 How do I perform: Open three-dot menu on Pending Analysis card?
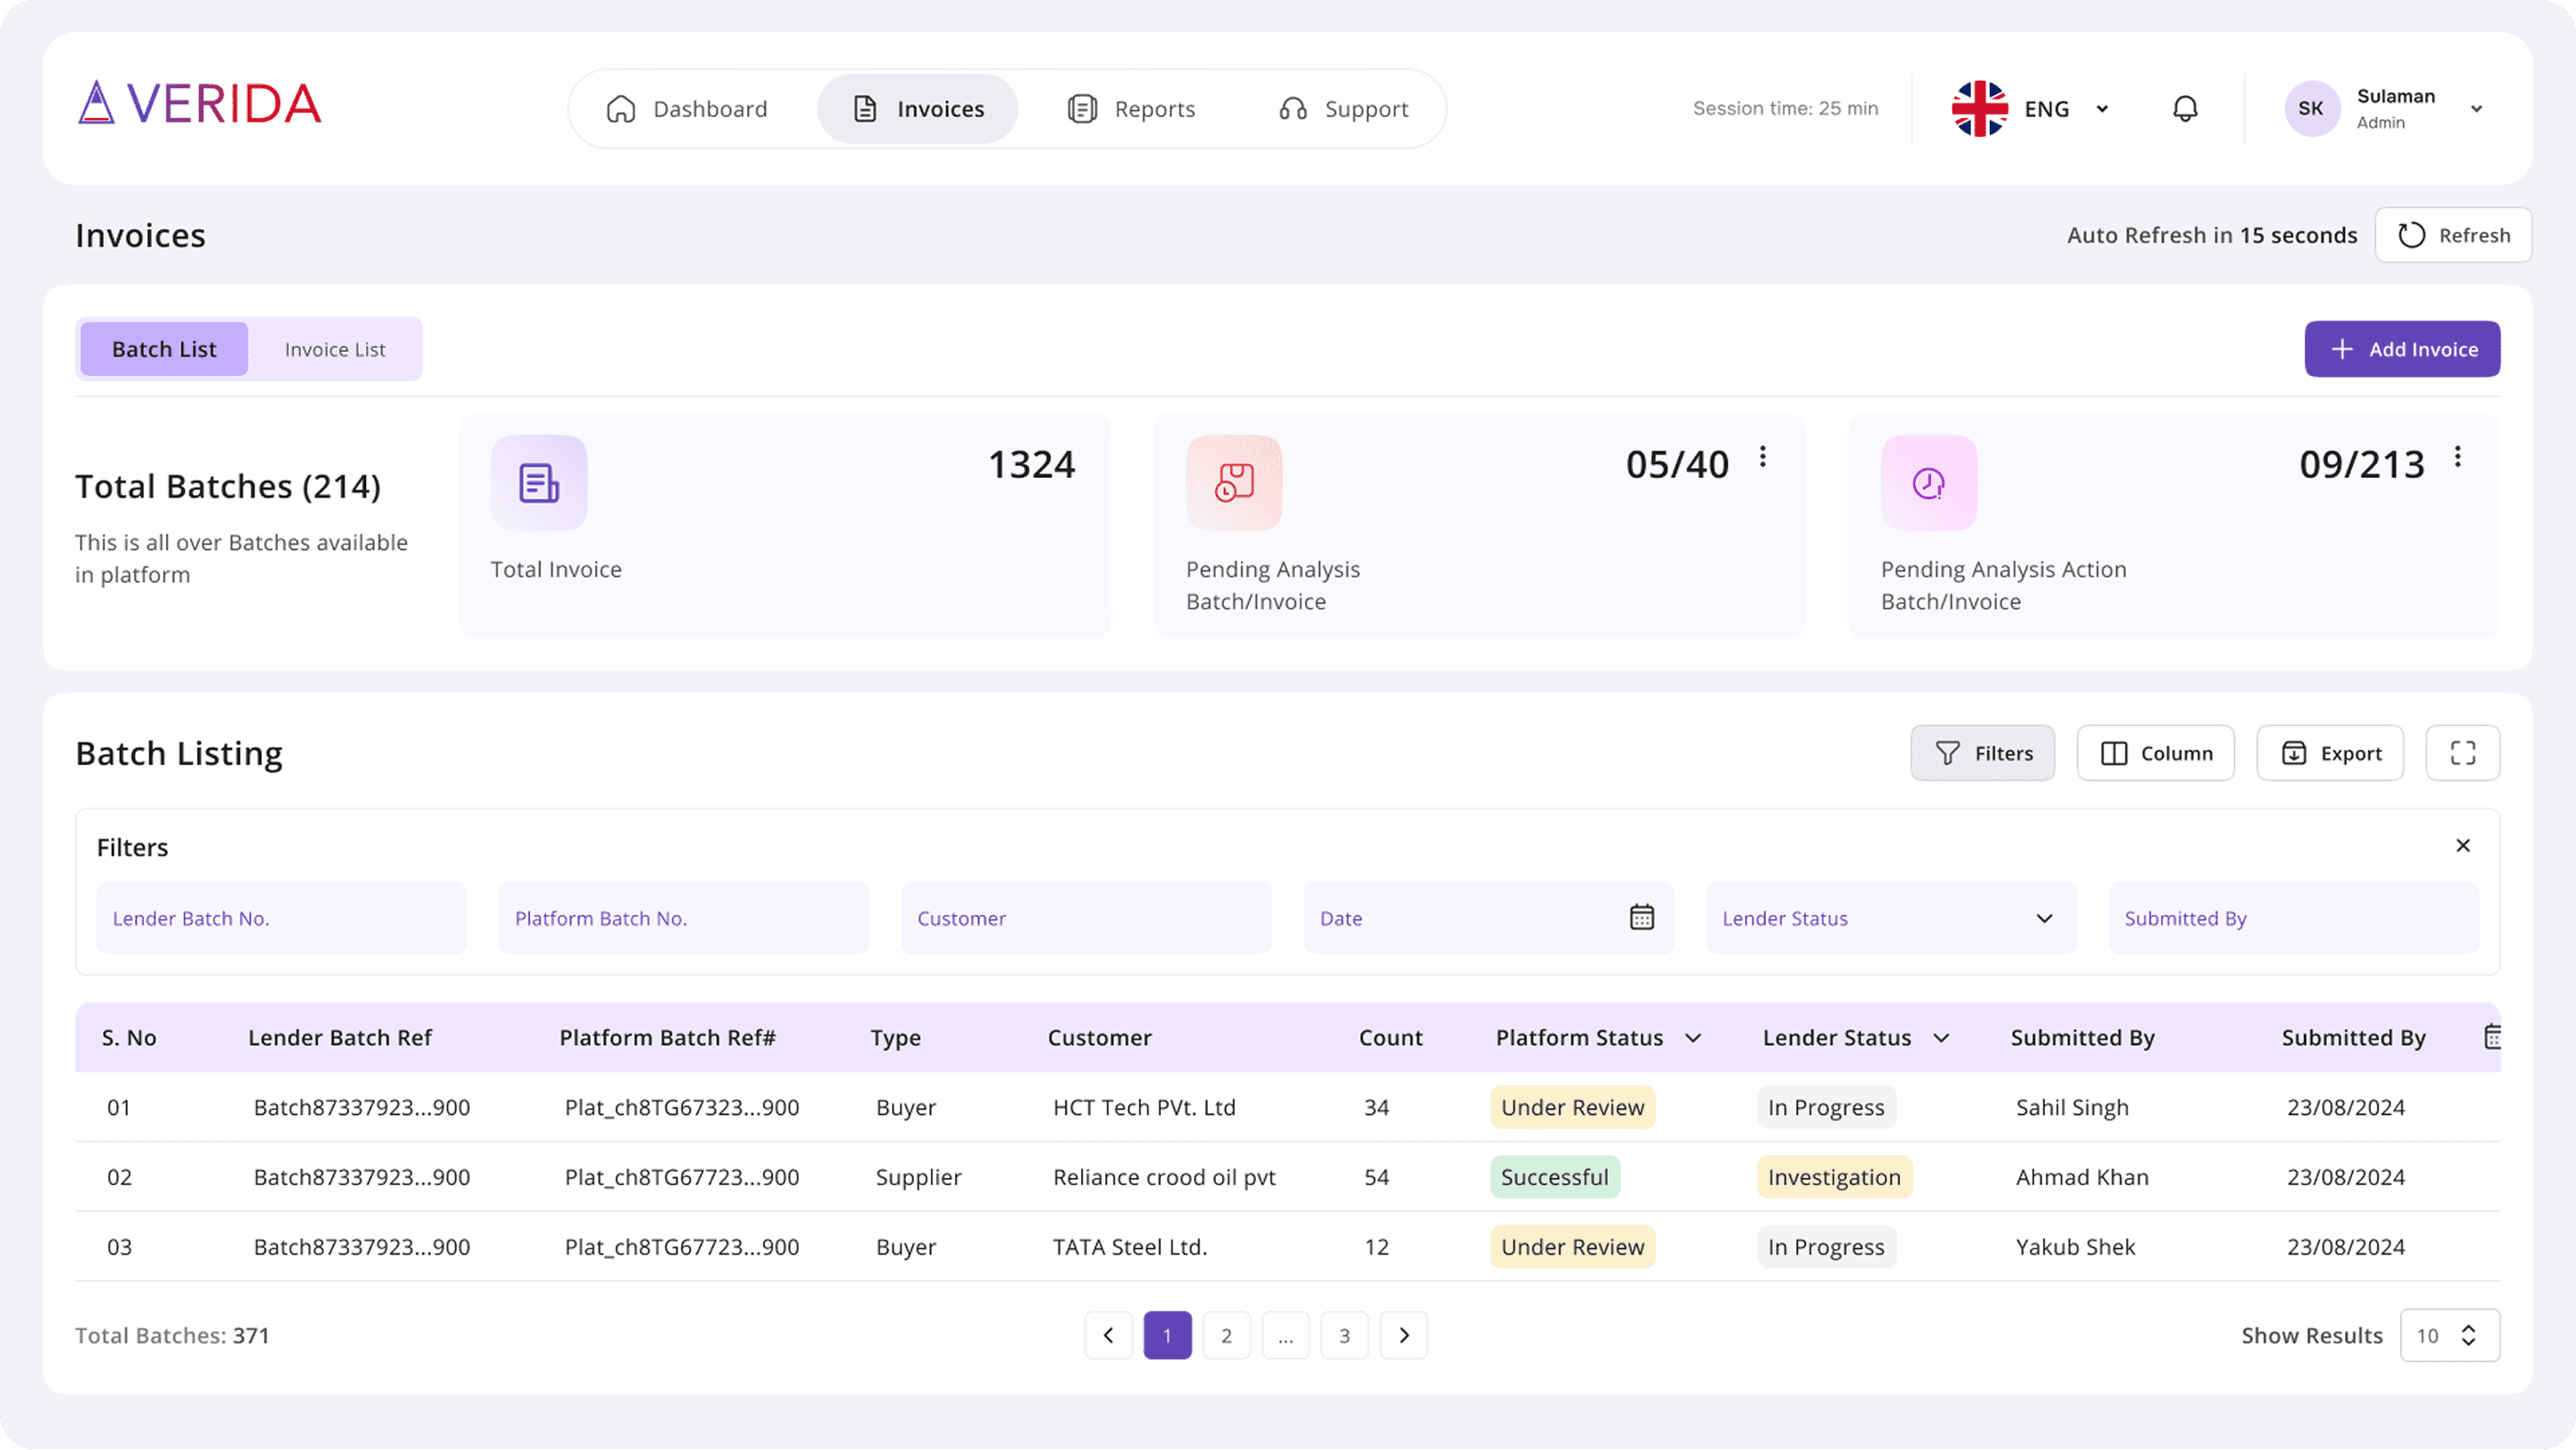point(1762,457)
